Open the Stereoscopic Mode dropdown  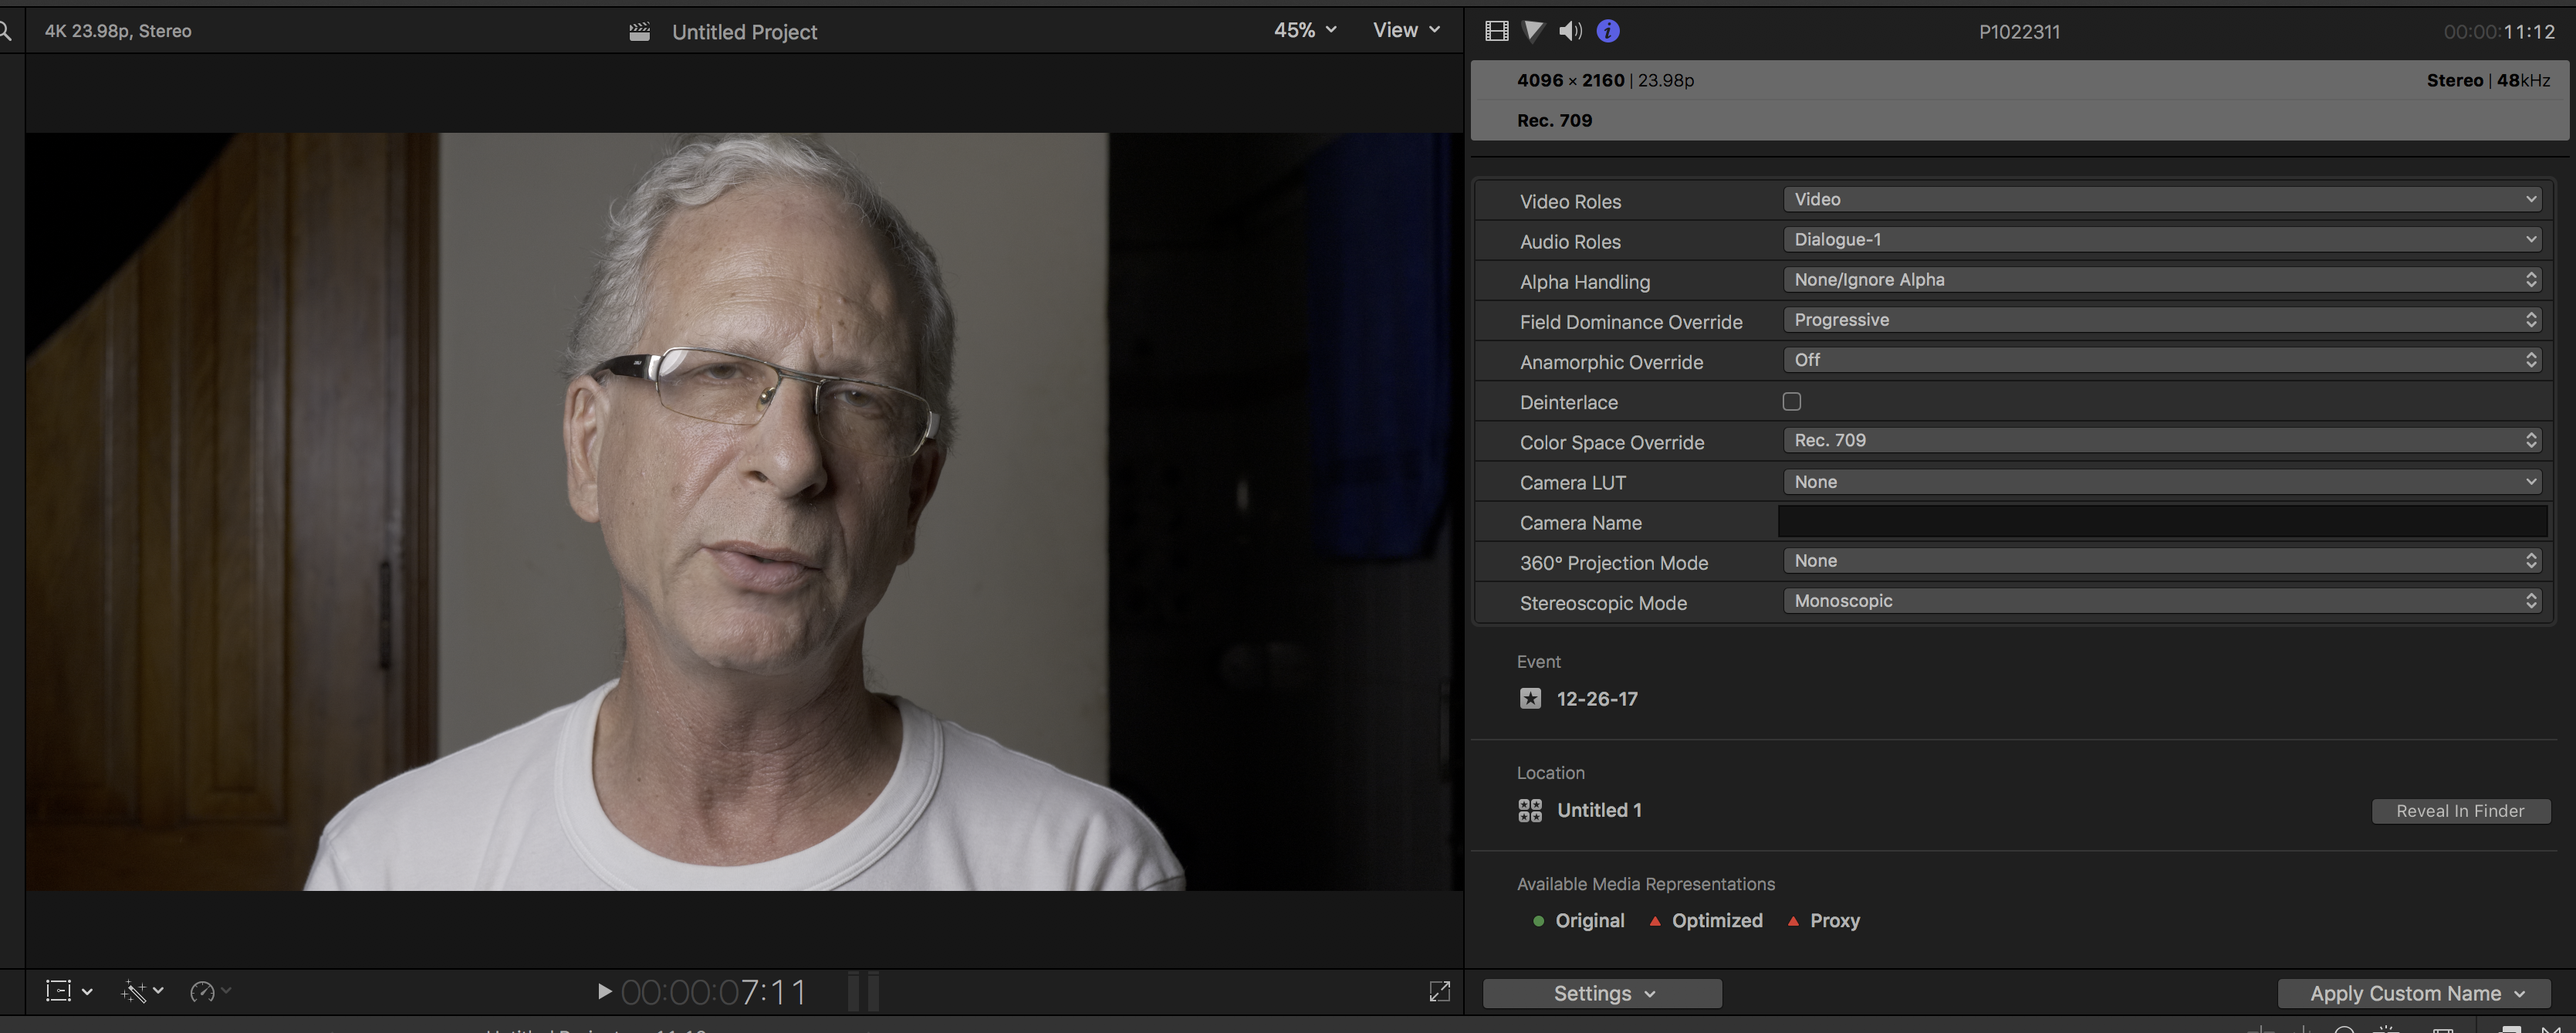(x=2163, y=601)
